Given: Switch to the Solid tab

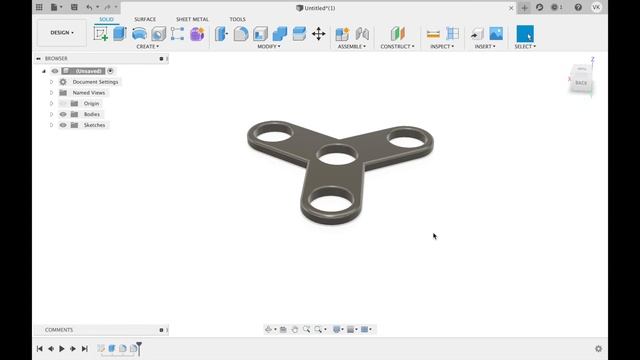Looking at the screenshot, I should tap(106, 19).
